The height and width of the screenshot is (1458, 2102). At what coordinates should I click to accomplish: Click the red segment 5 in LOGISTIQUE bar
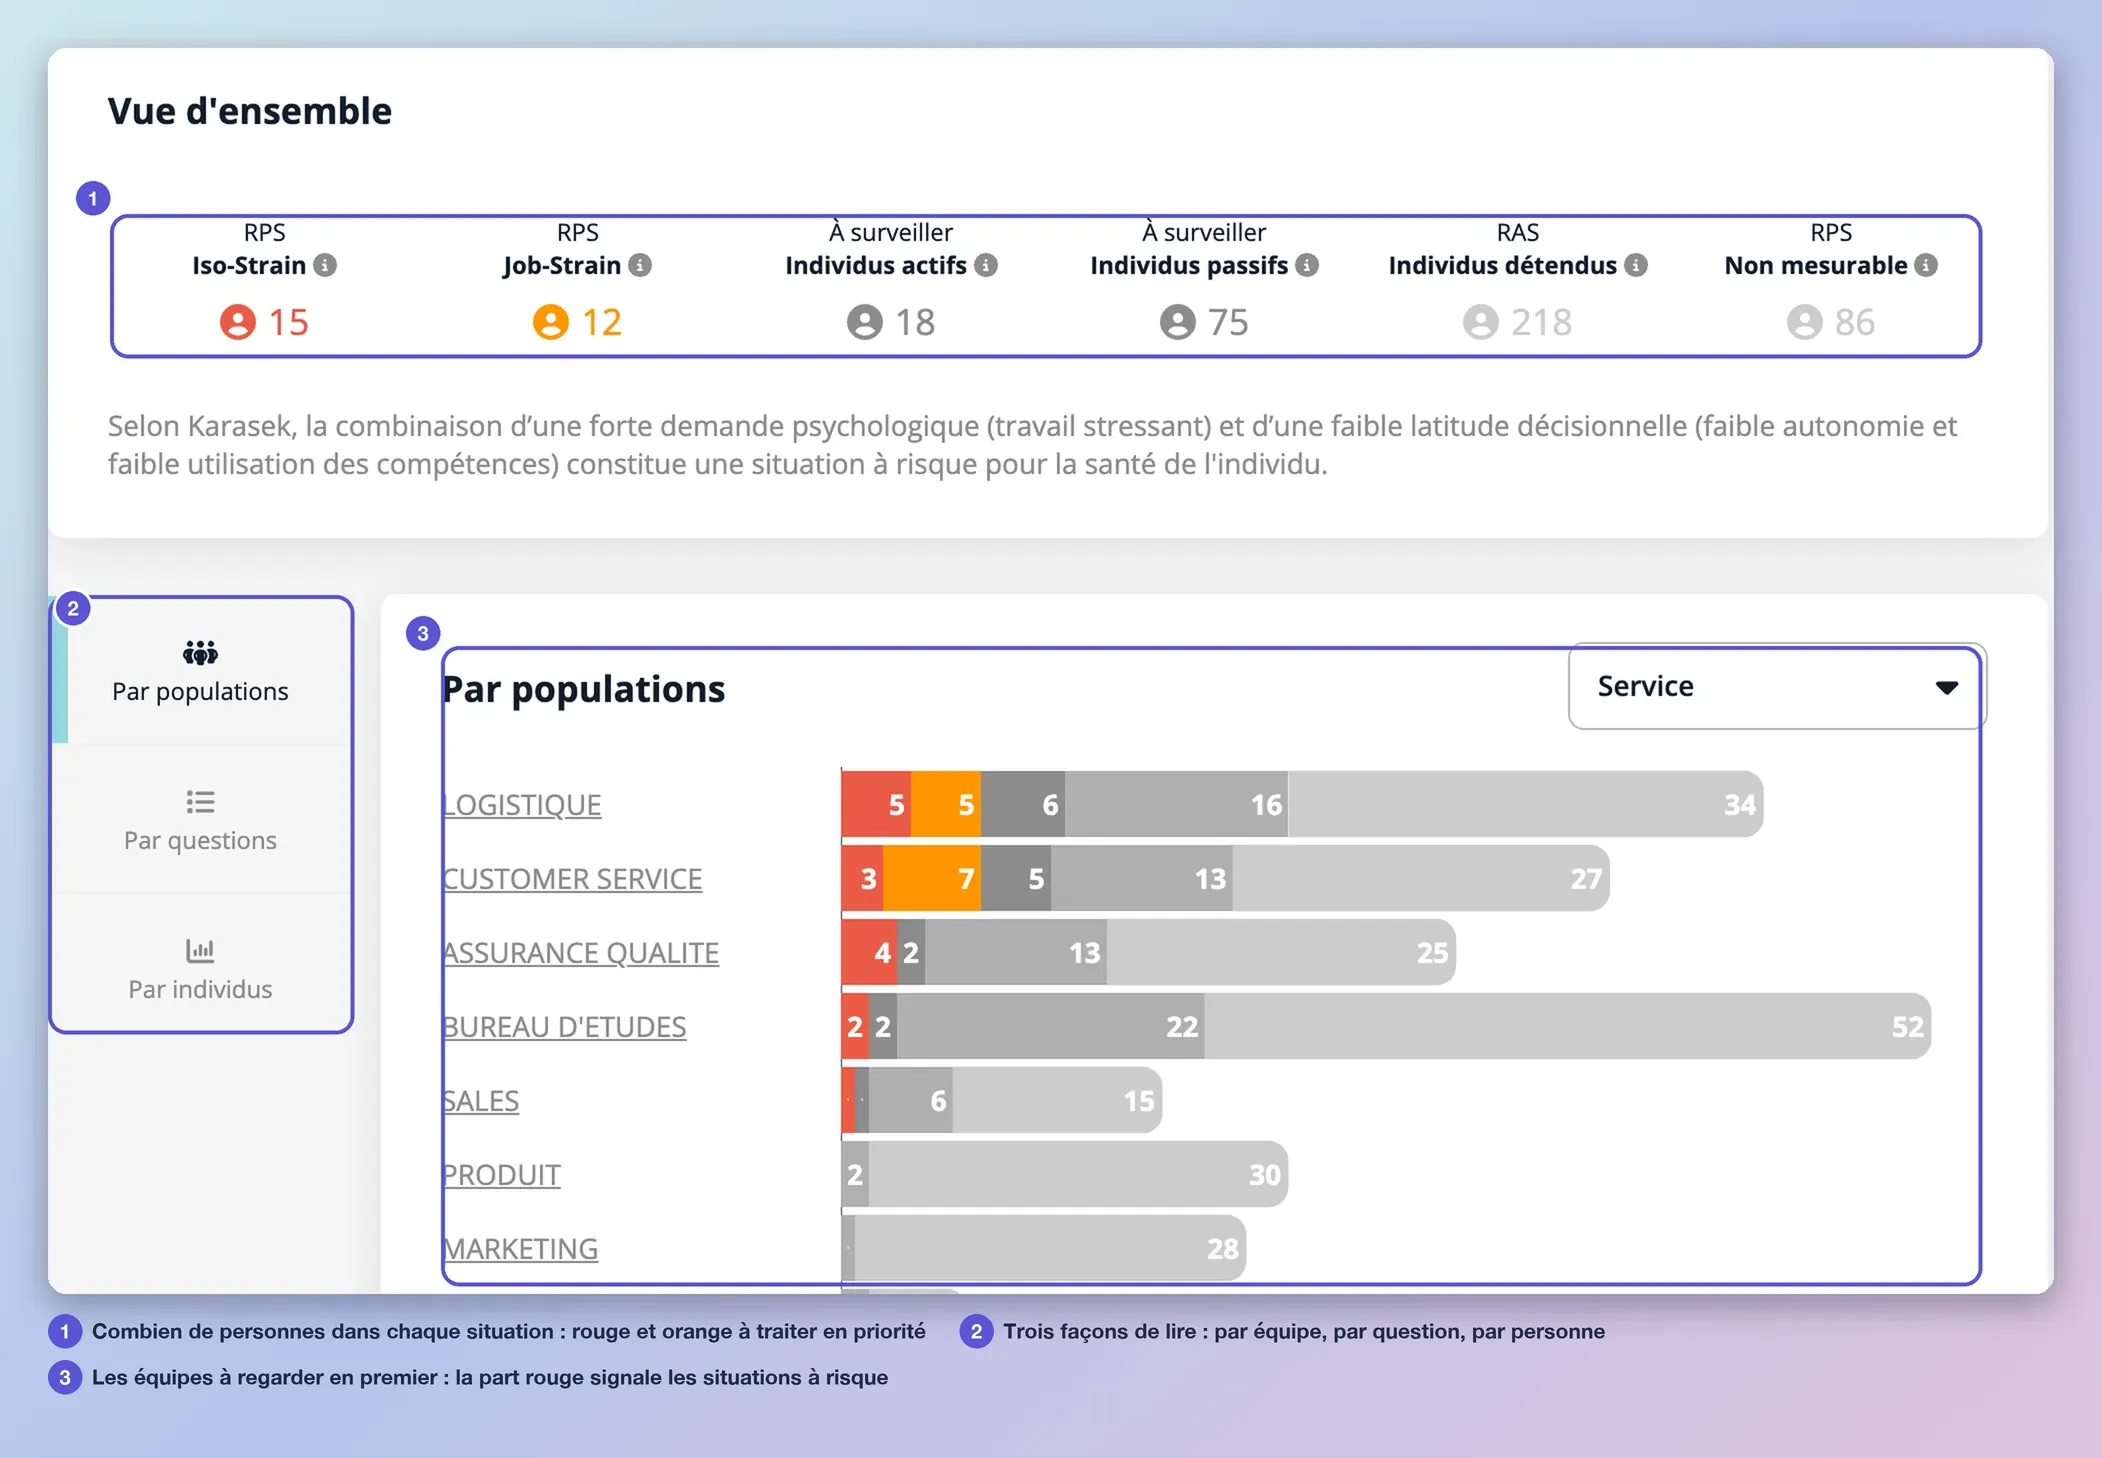coord(876,804)
